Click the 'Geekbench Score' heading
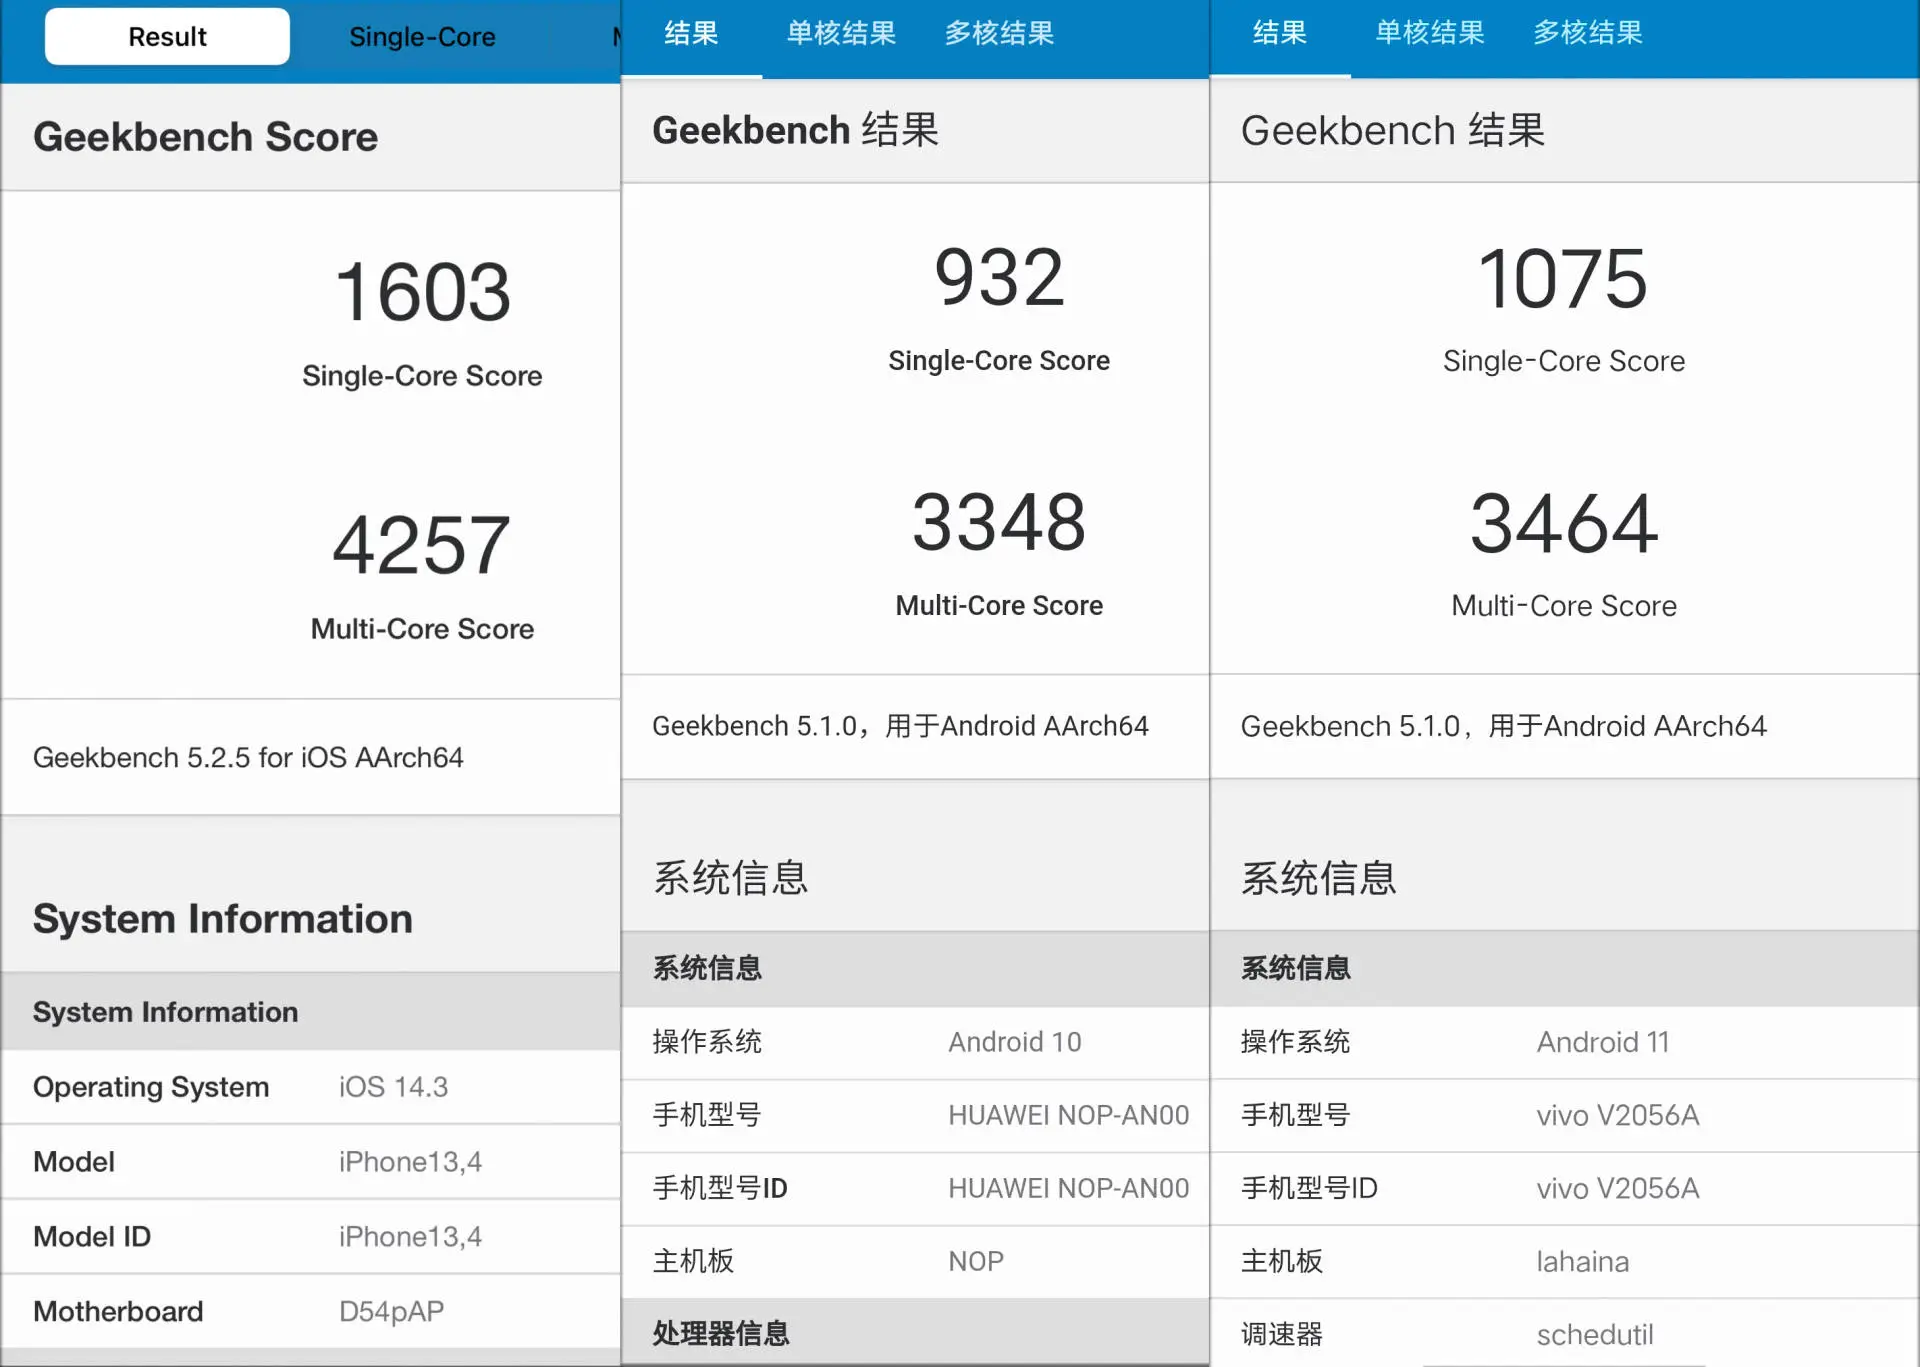Viewport: 1920px width, 1367px height. coord(205,137)
